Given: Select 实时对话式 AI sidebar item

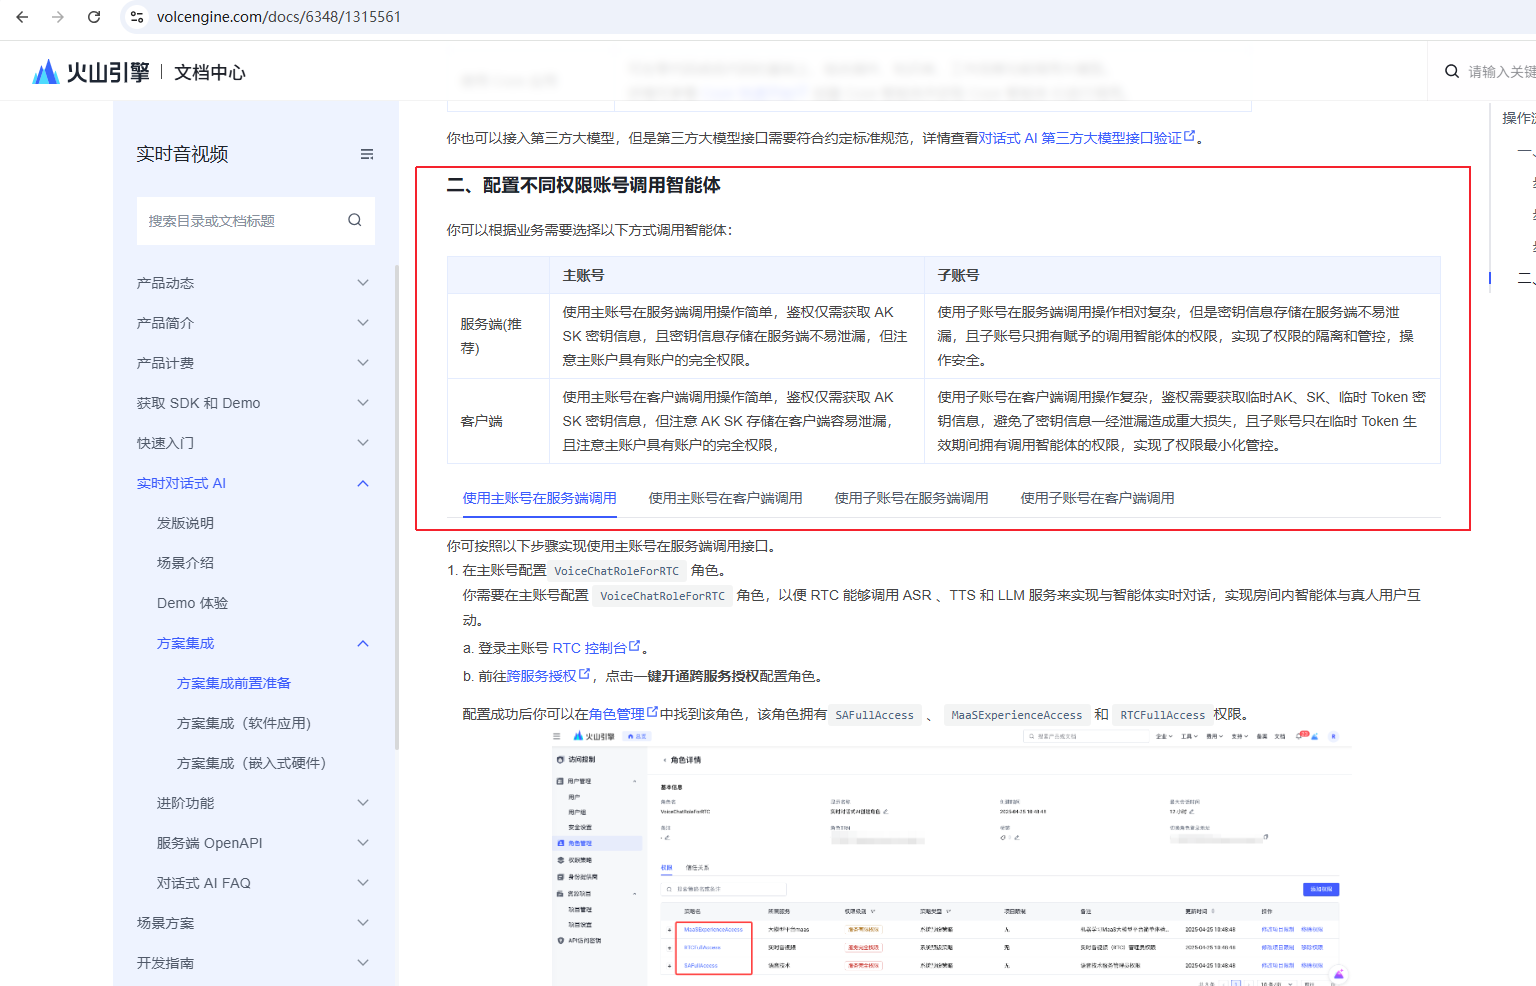Looking at the screenshot, I should pyautogui.click(x=181, y=483).
